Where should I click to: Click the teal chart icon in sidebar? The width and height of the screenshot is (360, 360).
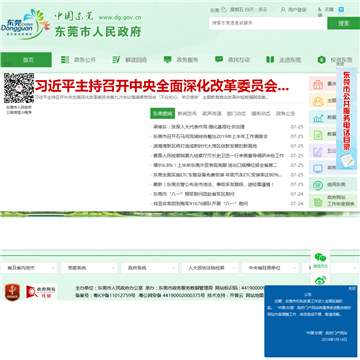click(318, 118)
